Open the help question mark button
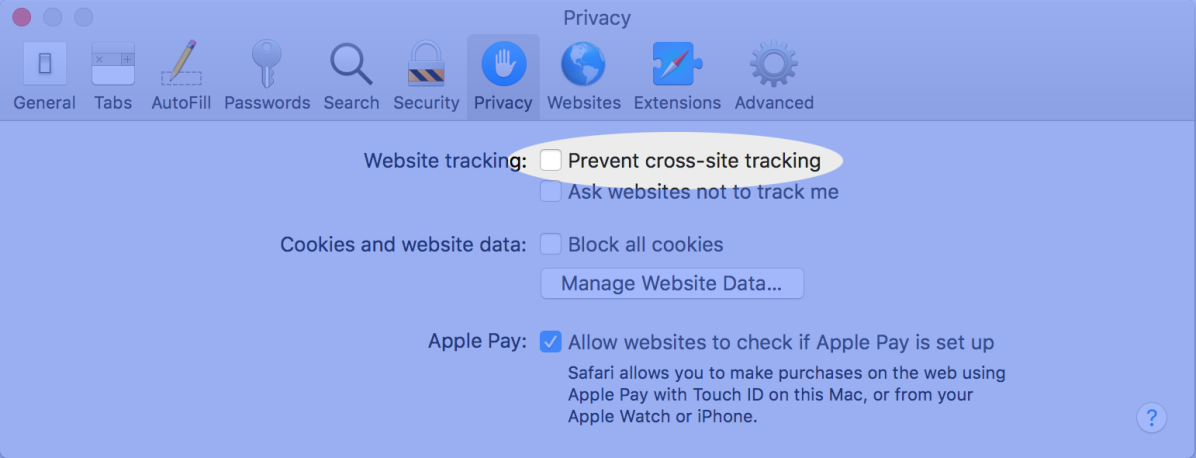 pyautogui.click(x=1152, y=418)
